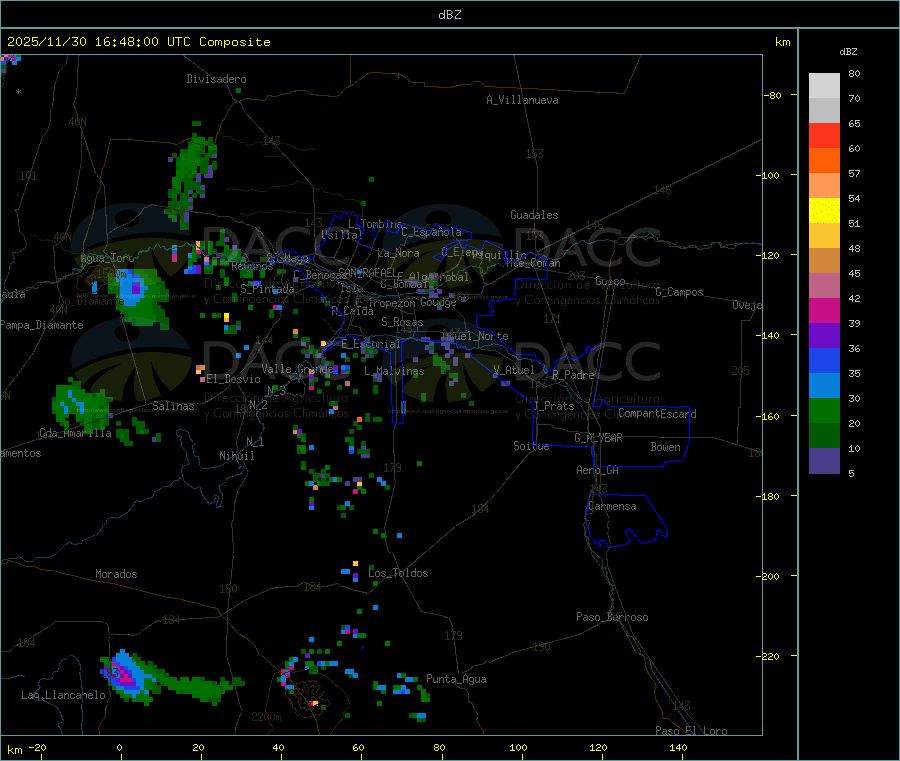This screenshot has height=761, width=900.
Task: Click the V_Atuel label
Action: point(514,370)
